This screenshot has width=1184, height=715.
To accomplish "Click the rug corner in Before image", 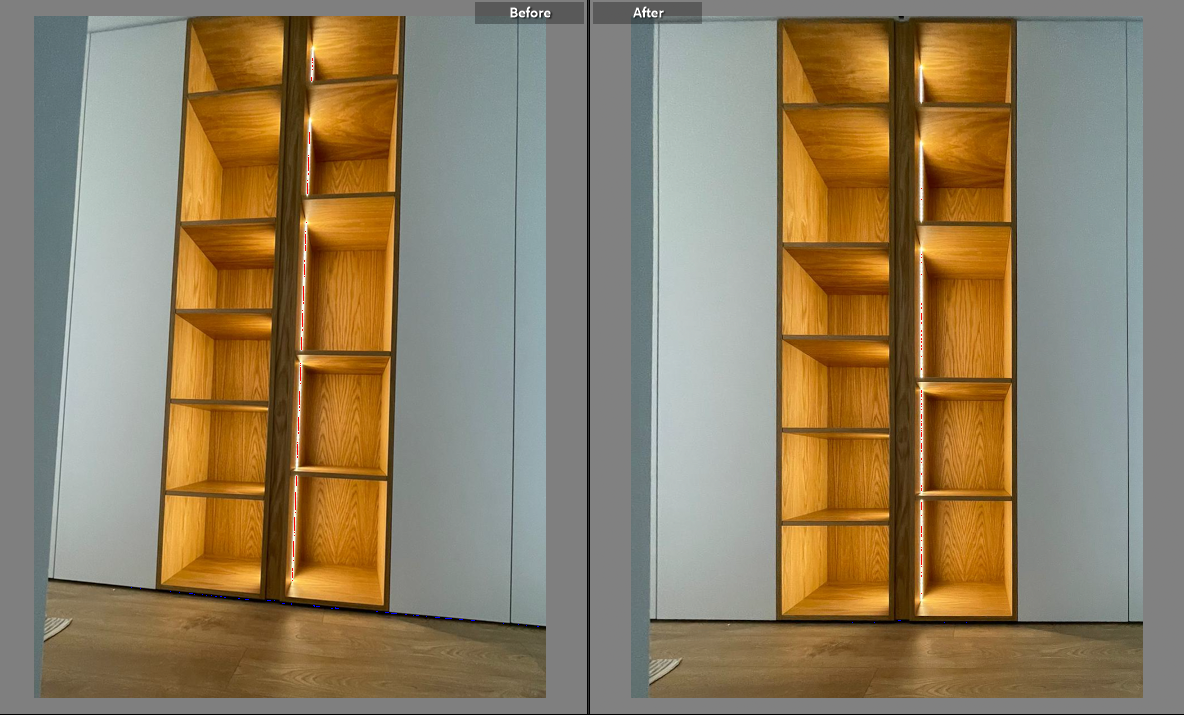I will 55,628.
